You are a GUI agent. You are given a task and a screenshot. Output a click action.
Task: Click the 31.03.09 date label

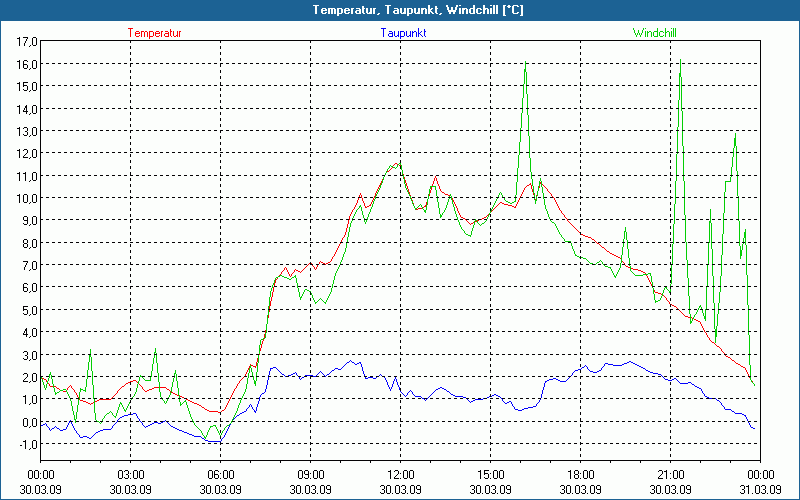[760, 490]
